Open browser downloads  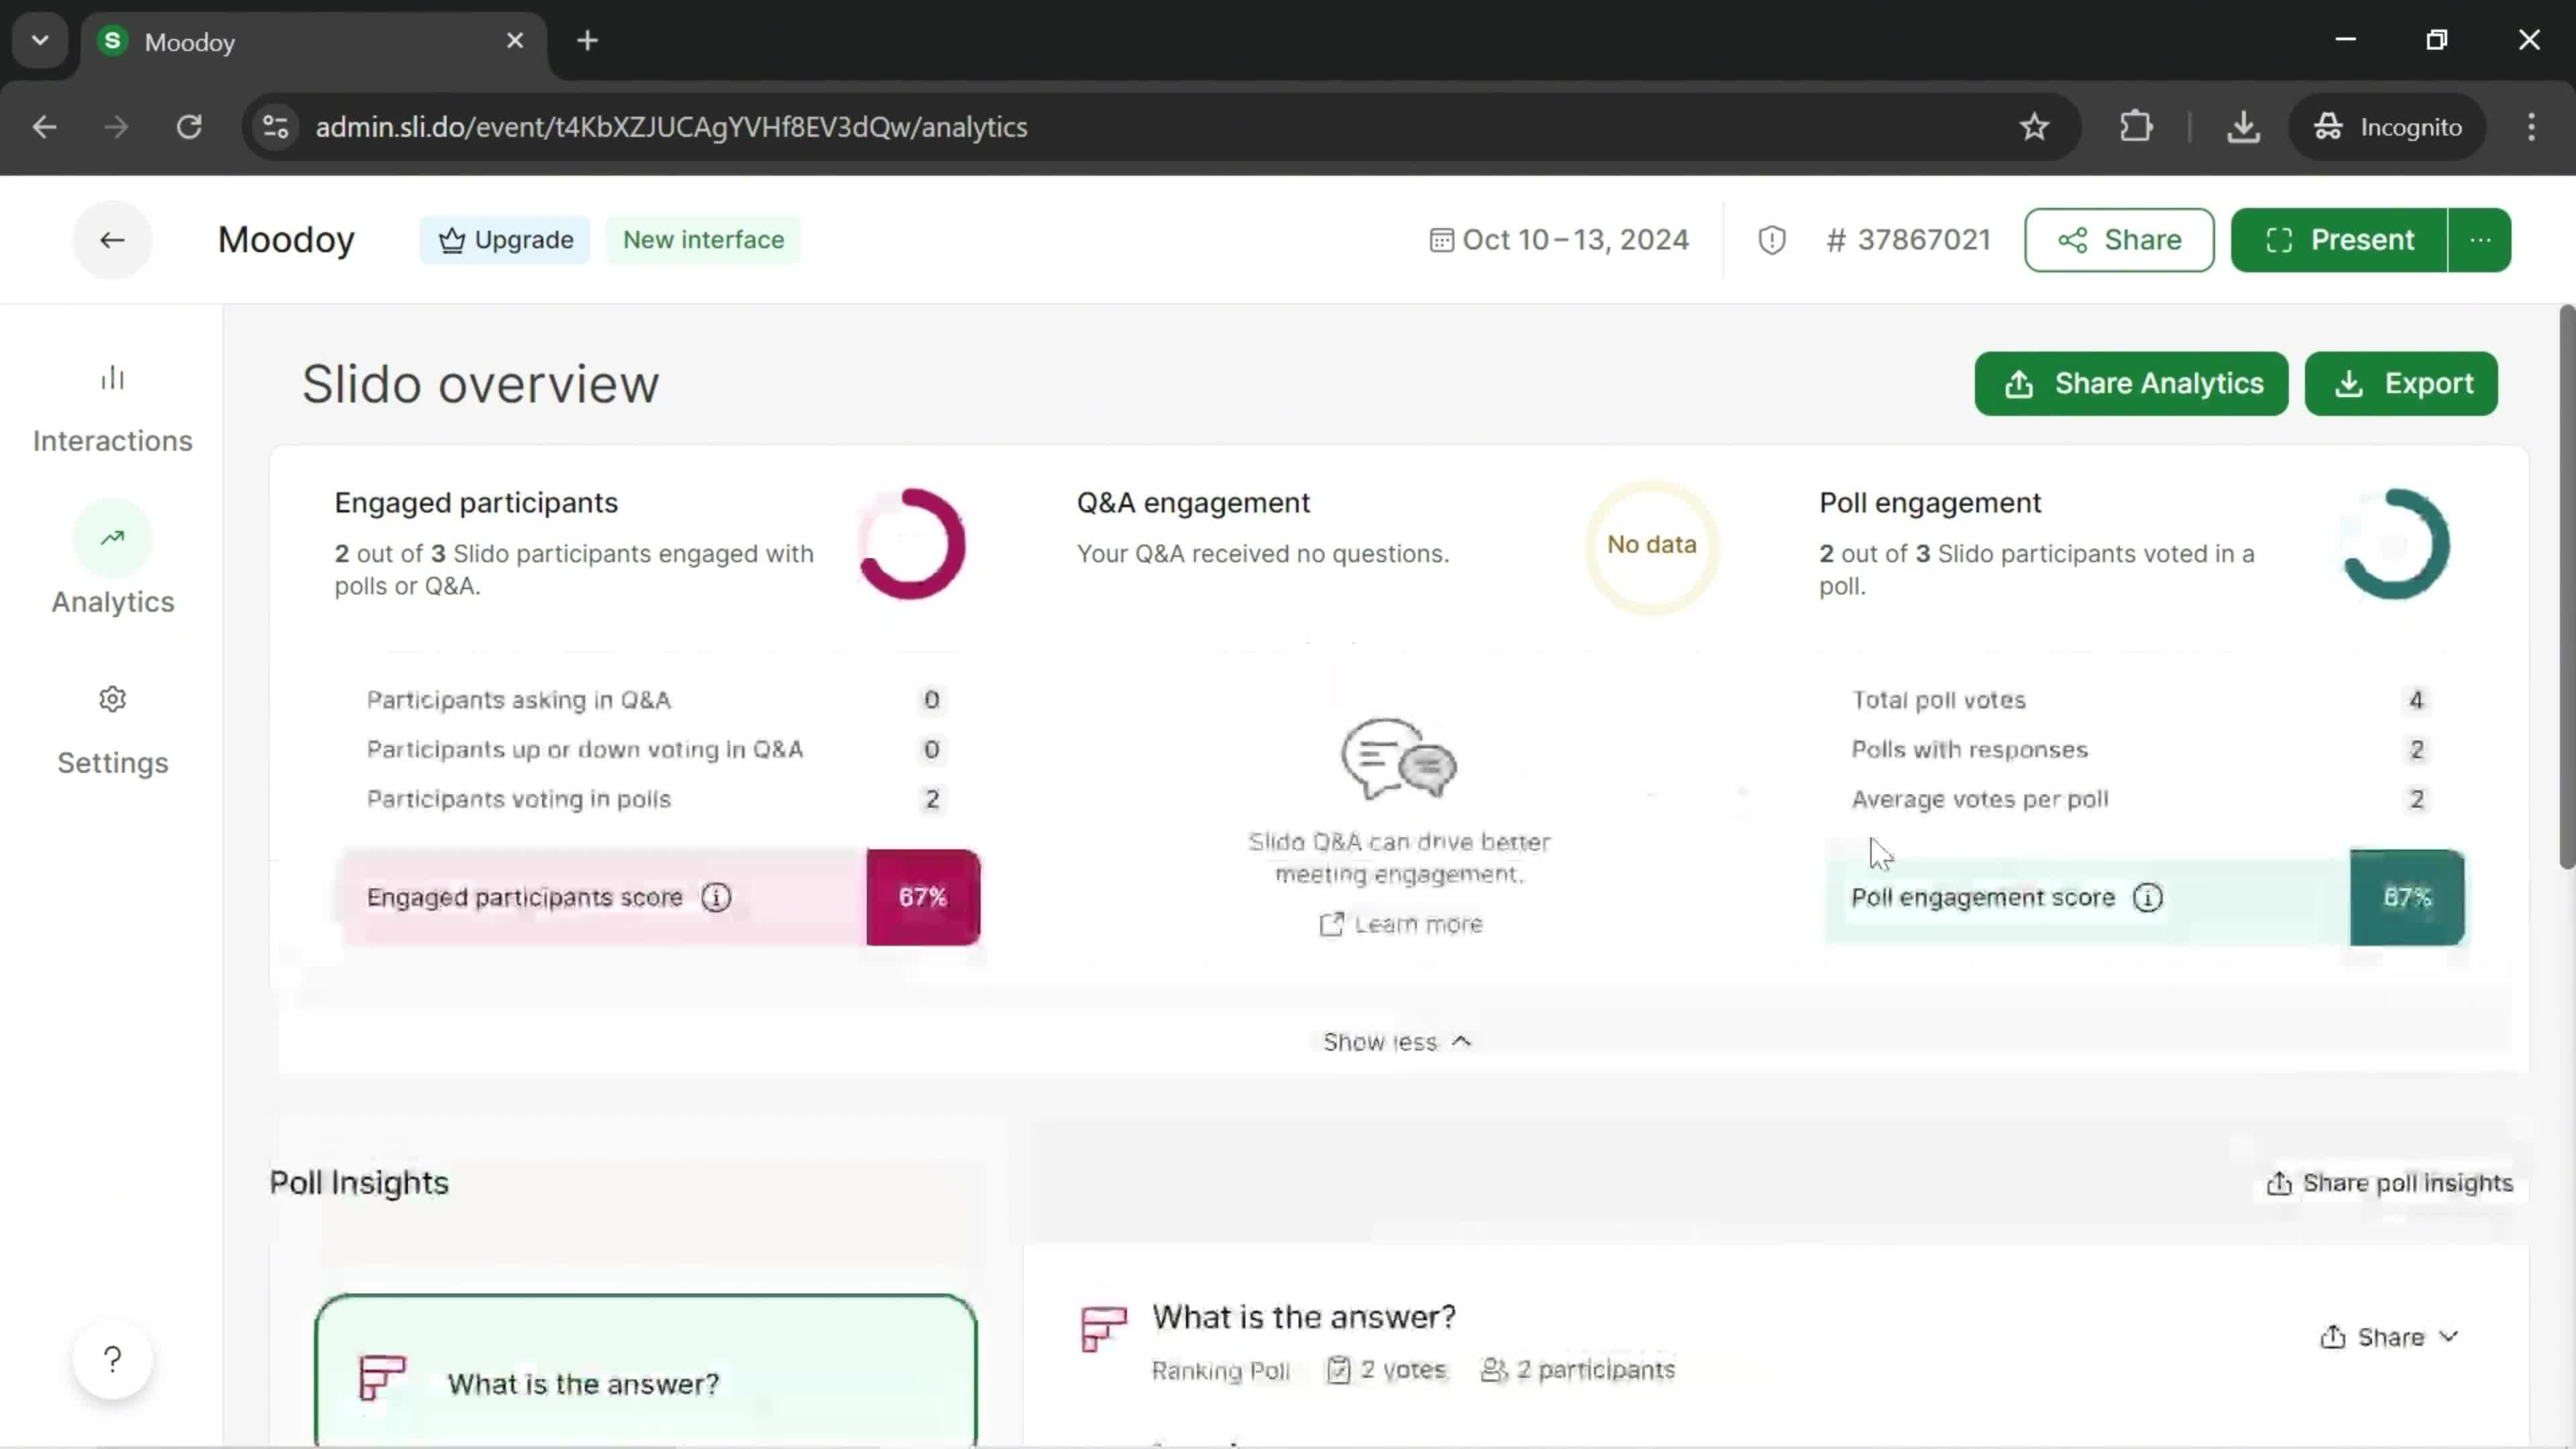click(2243, 127)
